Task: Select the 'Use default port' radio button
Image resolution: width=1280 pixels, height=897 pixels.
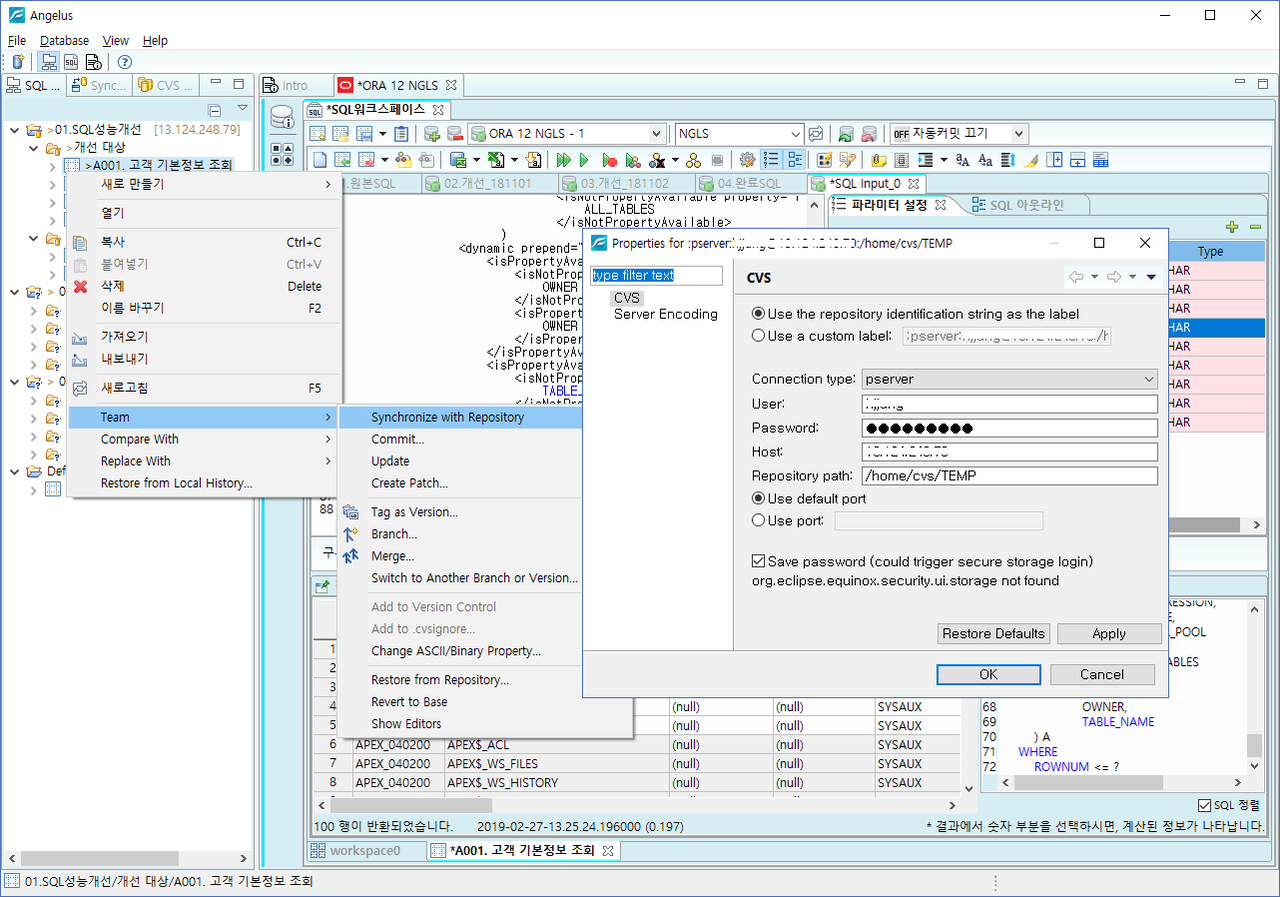Action: click(x=758, y=498)
